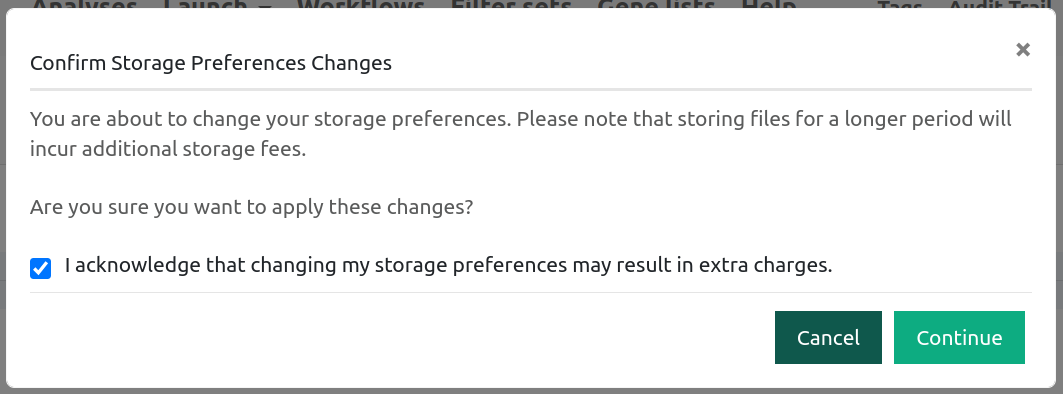The image size is (1063, 394).
Task: Click the dimmed backdrop below the dialog
Action: pos(532,391)
